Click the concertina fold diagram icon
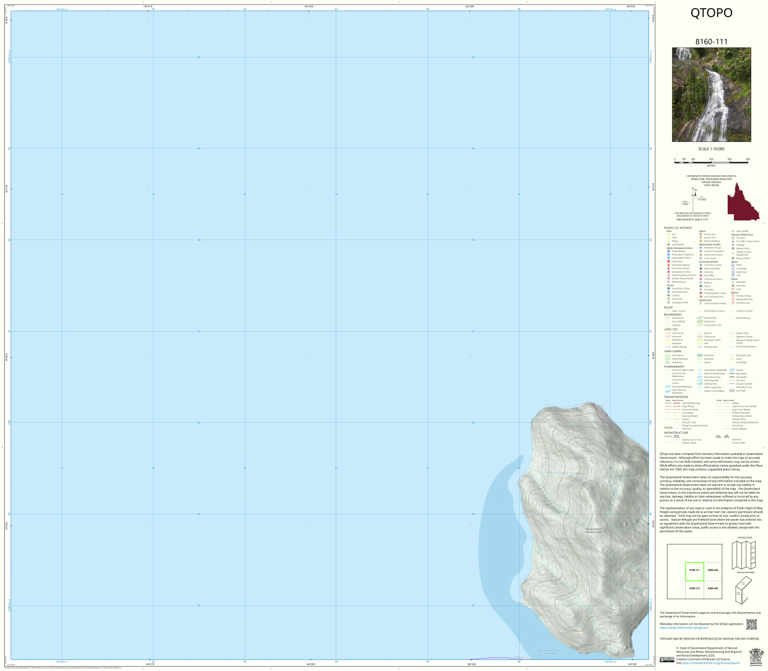Image resolution: width=768 pixels, height=671 pixels. (744, 554)
